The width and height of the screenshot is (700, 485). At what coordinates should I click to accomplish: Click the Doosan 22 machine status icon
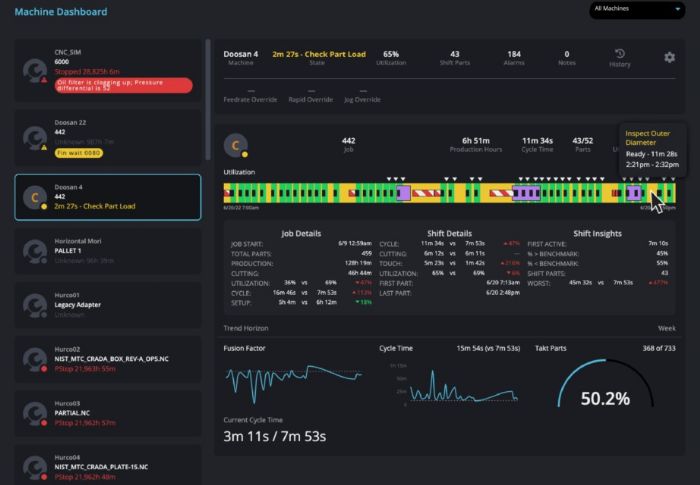(35, 138)
